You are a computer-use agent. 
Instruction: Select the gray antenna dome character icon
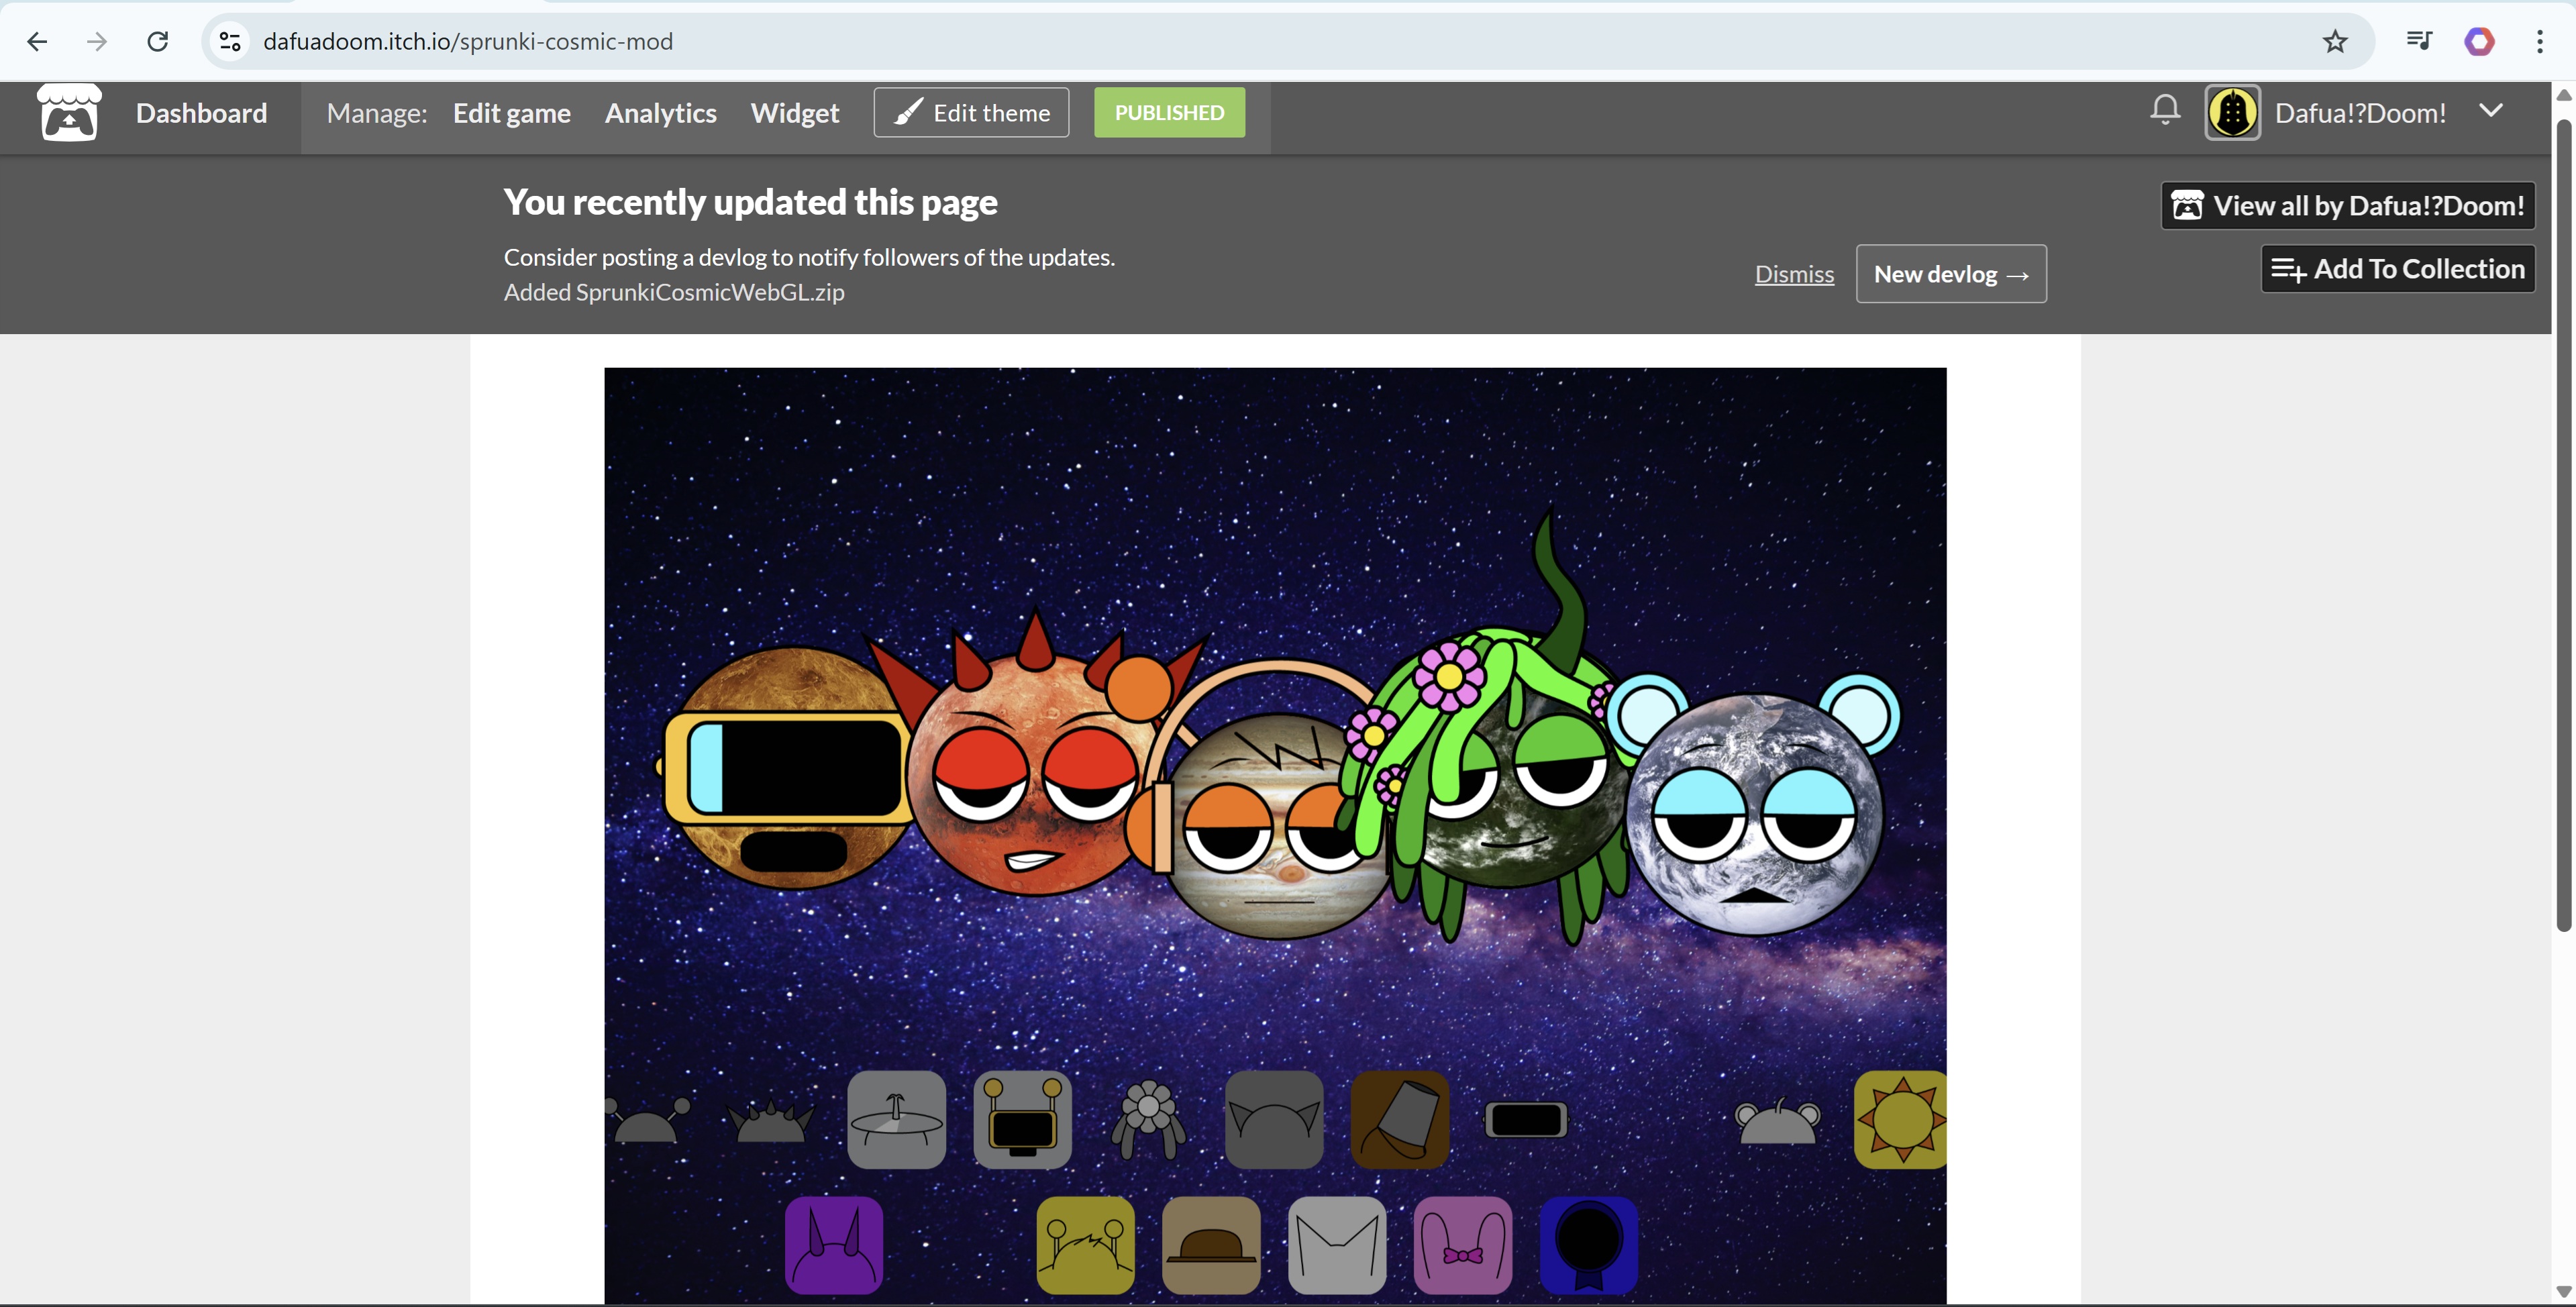(x=648, y=1120)
